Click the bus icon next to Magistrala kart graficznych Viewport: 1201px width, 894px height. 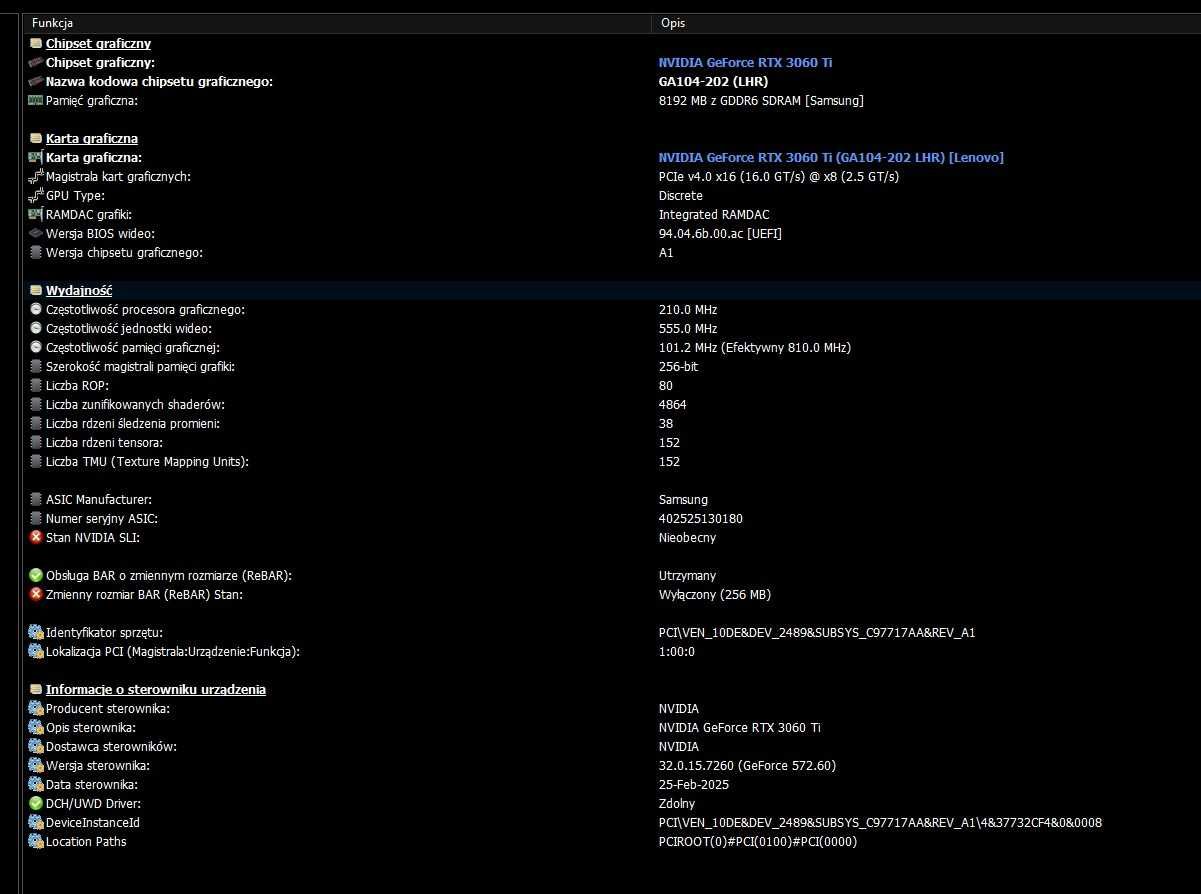point(36,176)
